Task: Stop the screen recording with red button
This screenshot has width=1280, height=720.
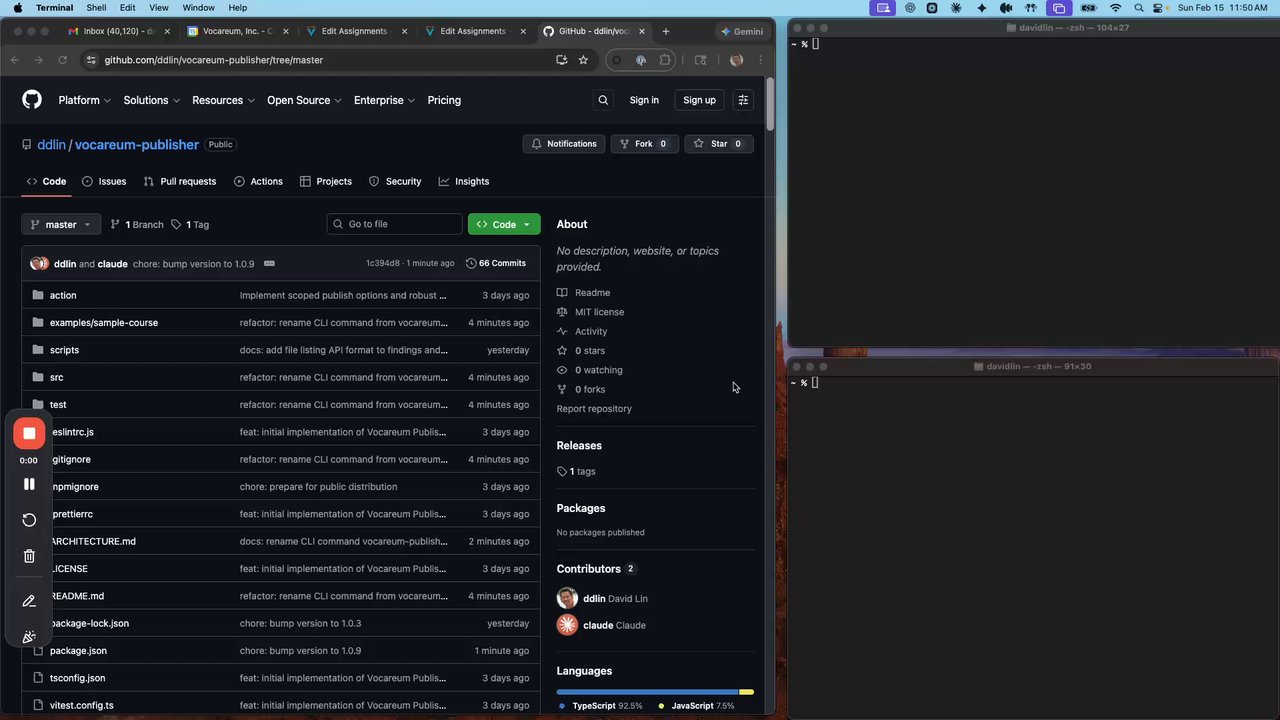Action: point(29,433)
